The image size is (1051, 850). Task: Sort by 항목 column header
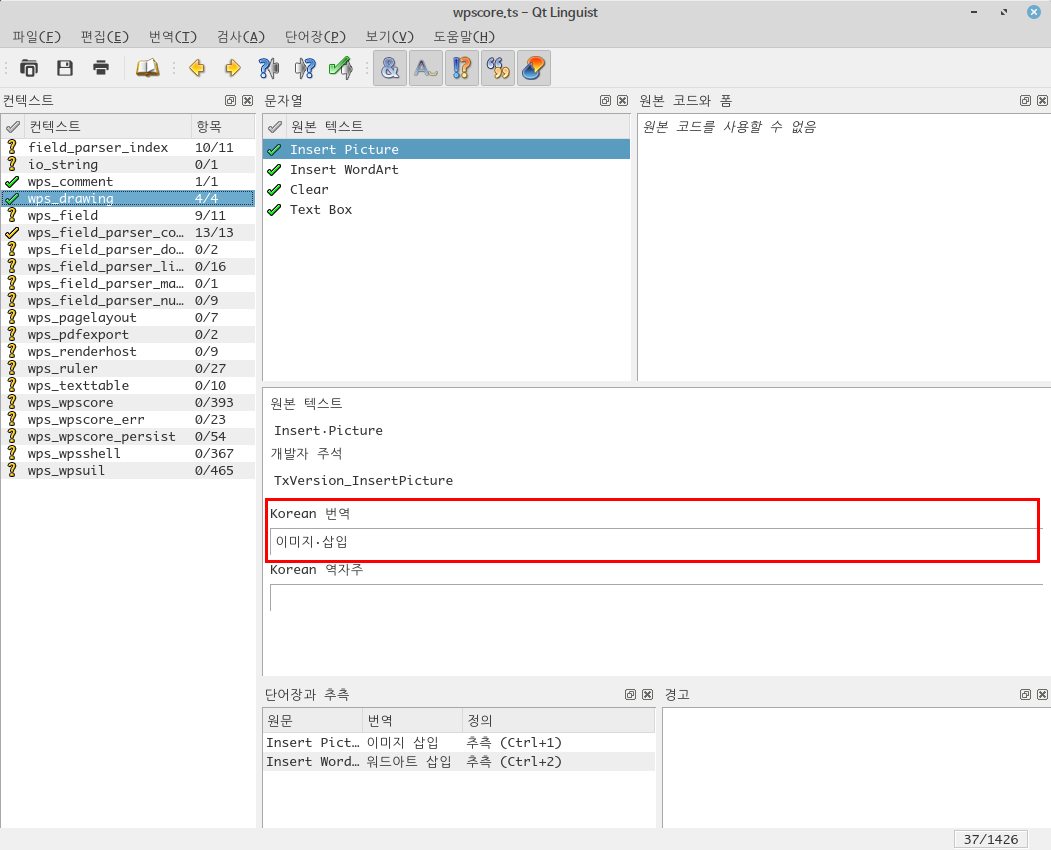(x=223, y=126)
